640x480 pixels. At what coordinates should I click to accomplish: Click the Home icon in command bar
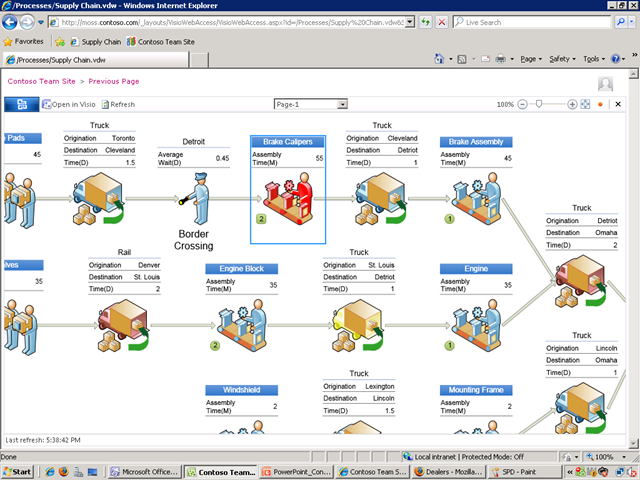click(439, 59)
